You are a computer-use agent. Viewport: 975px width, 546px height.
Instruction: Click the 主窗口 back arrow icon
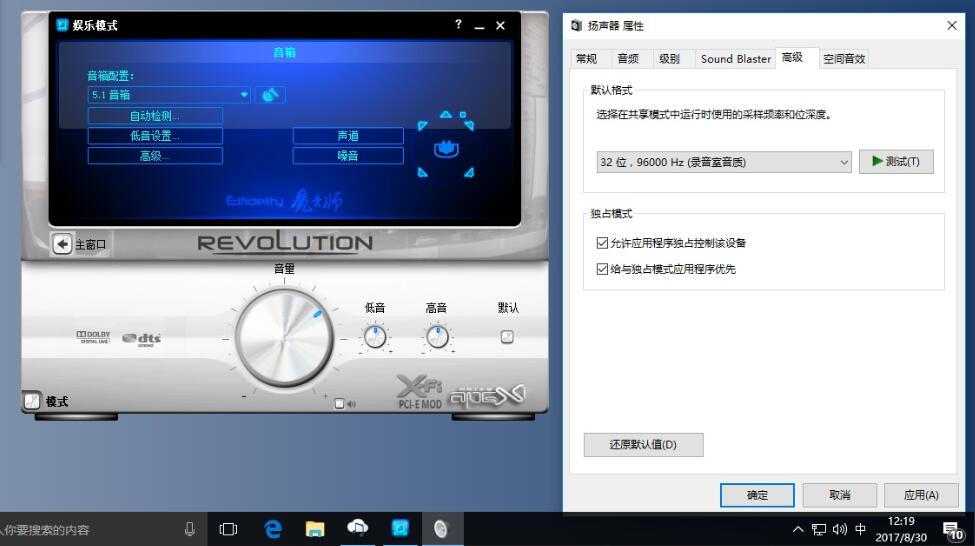pos(63,244)
